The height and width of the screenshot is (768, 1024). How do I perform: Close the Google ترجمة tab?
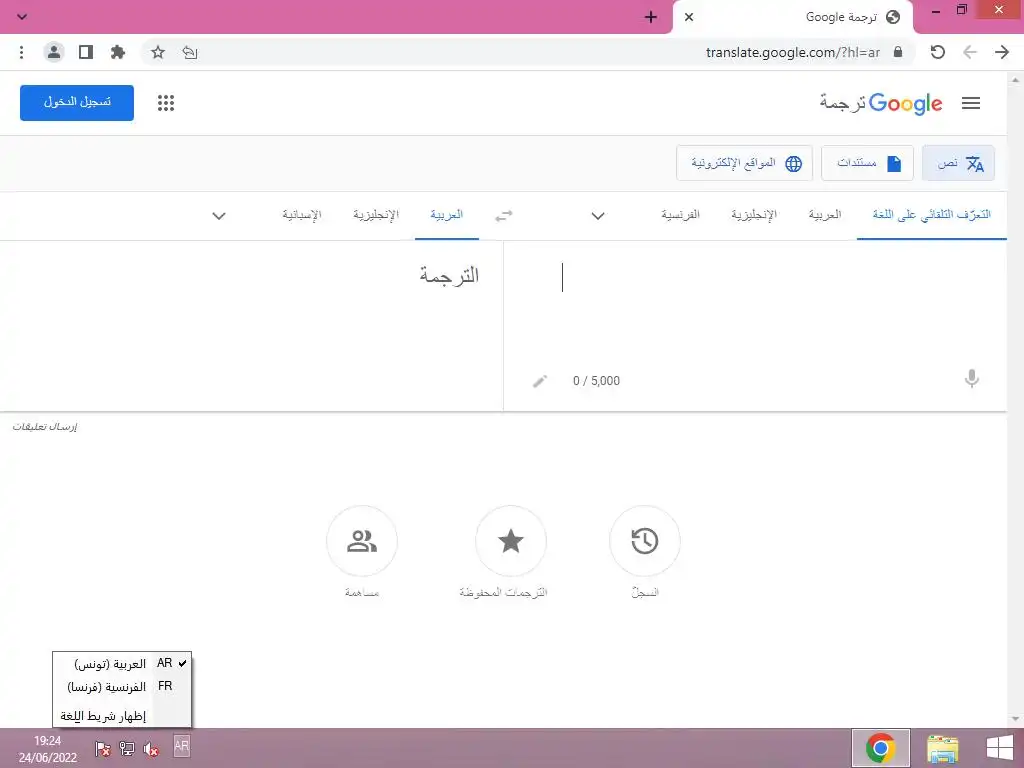coord(688,17)
